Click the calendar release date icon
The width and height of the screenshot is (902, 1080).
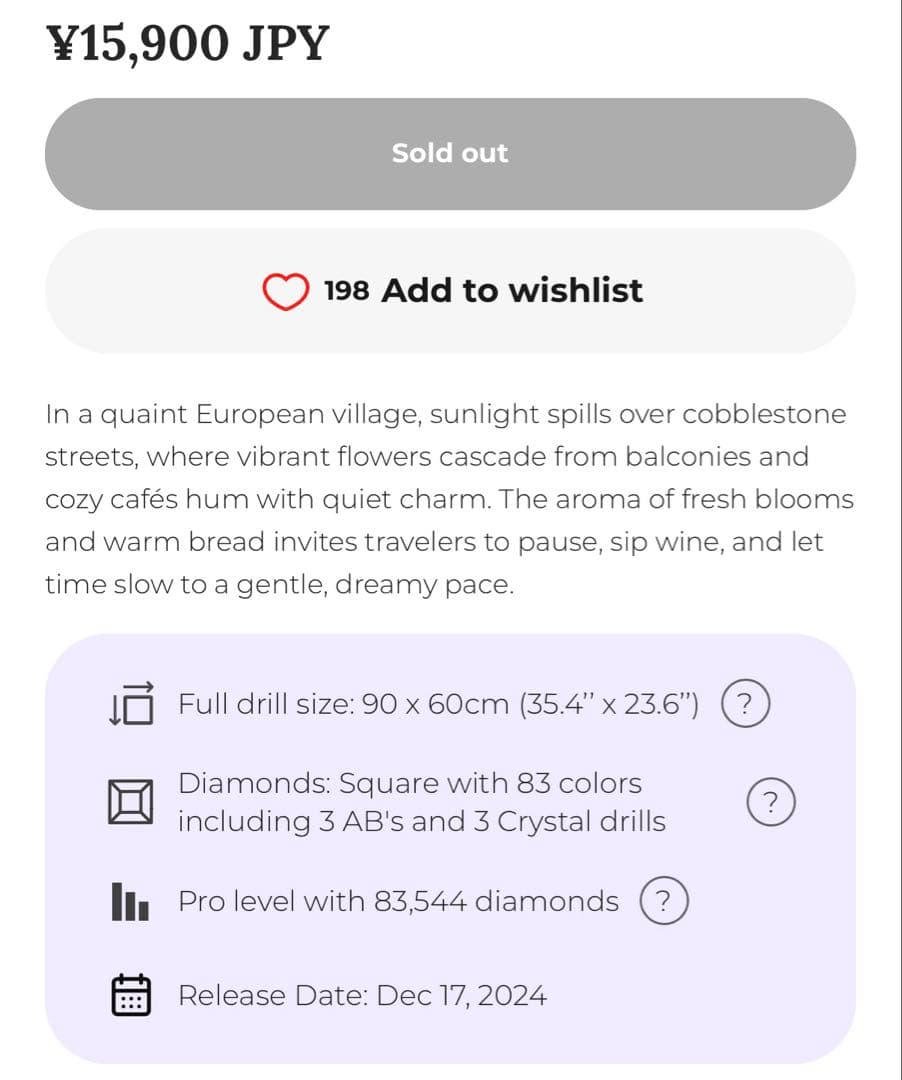(131, 996)
